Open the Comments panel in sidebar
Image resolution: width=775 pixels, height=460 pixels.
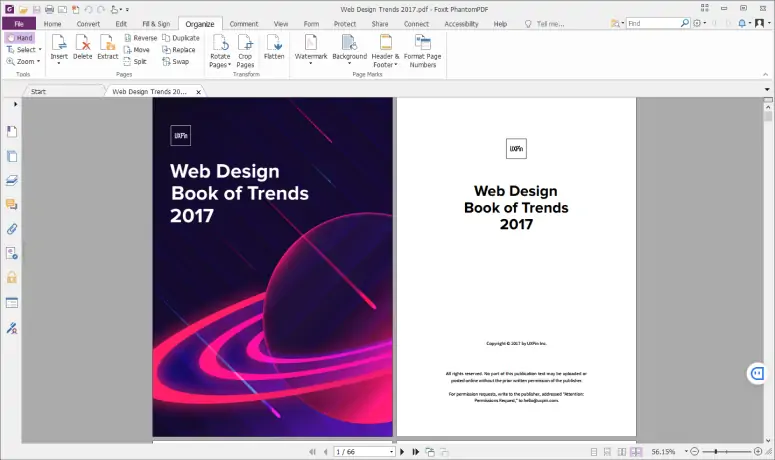(12, 205)
